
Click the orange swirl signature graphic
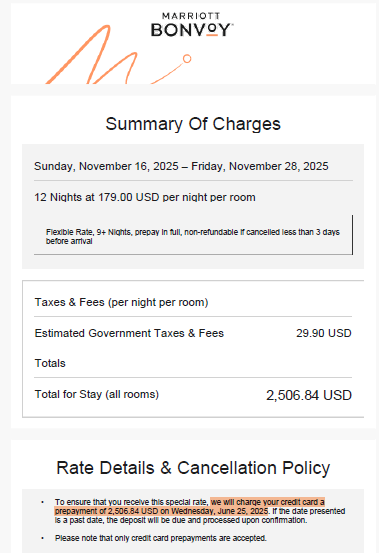[x=118, y=55]
